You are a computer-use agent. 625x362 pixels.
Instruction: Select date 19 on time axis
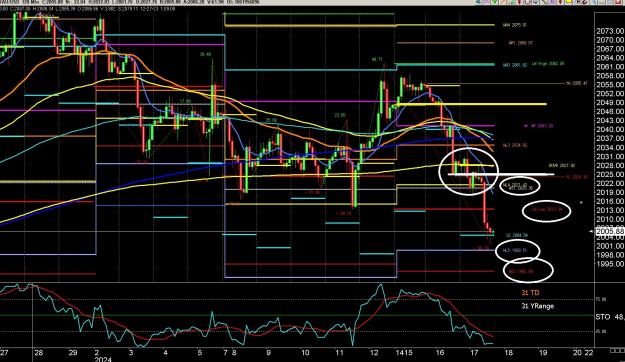tap(543, 353)
